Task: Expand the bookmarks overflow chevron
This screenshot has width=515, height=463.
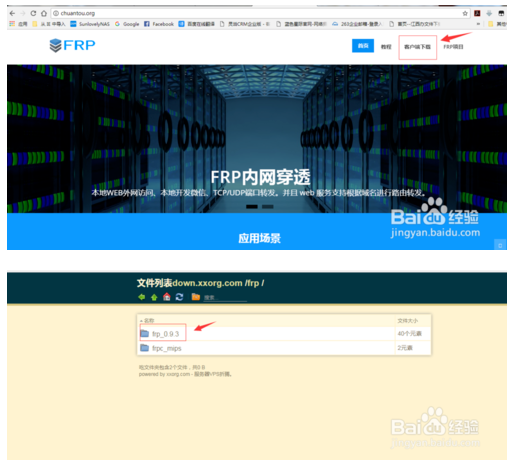Action: [x=478, y=24]
